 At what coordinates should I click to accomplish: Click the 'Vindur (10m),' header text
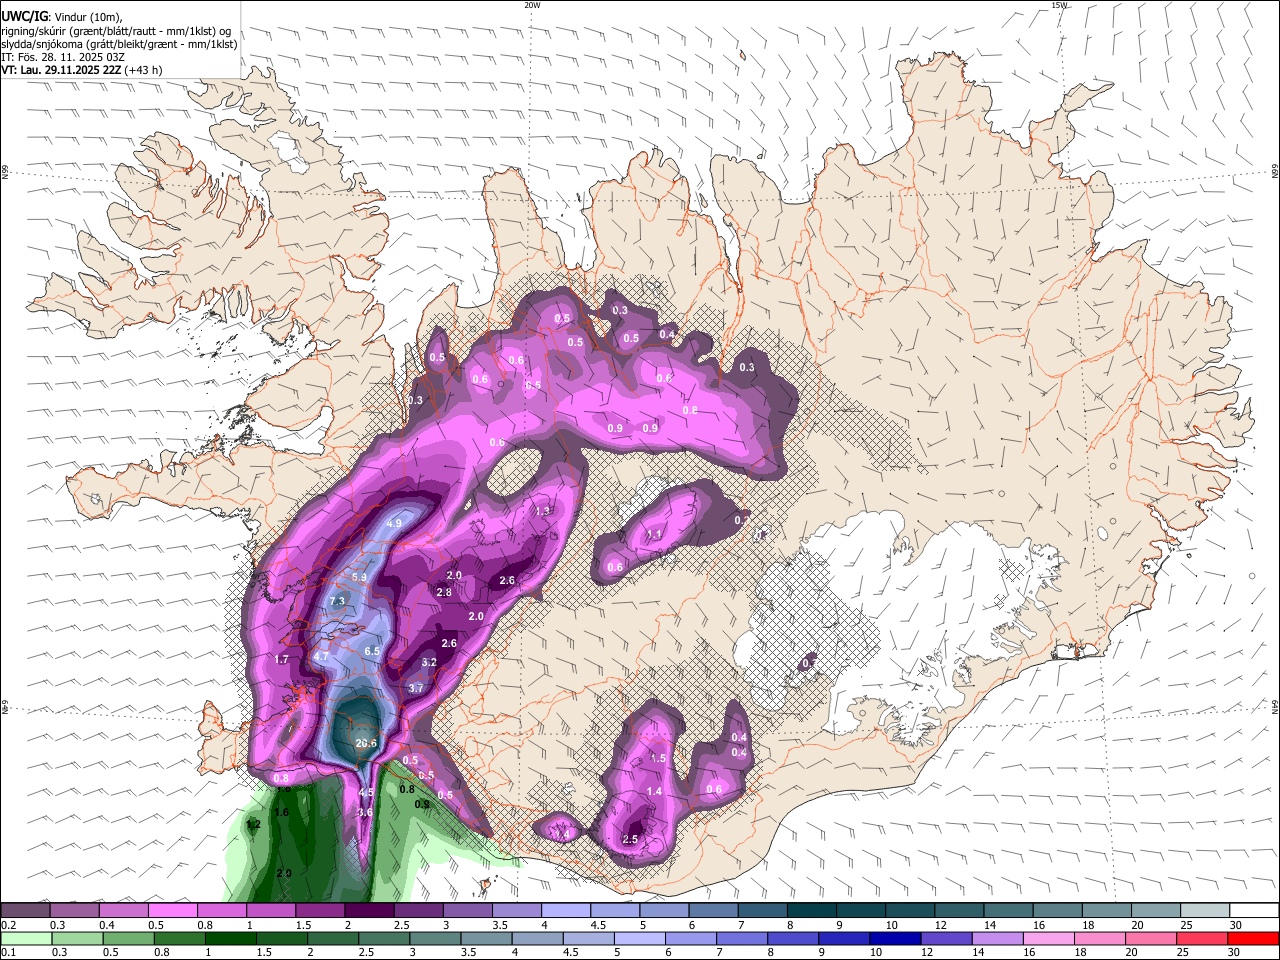tap(88, 16)
